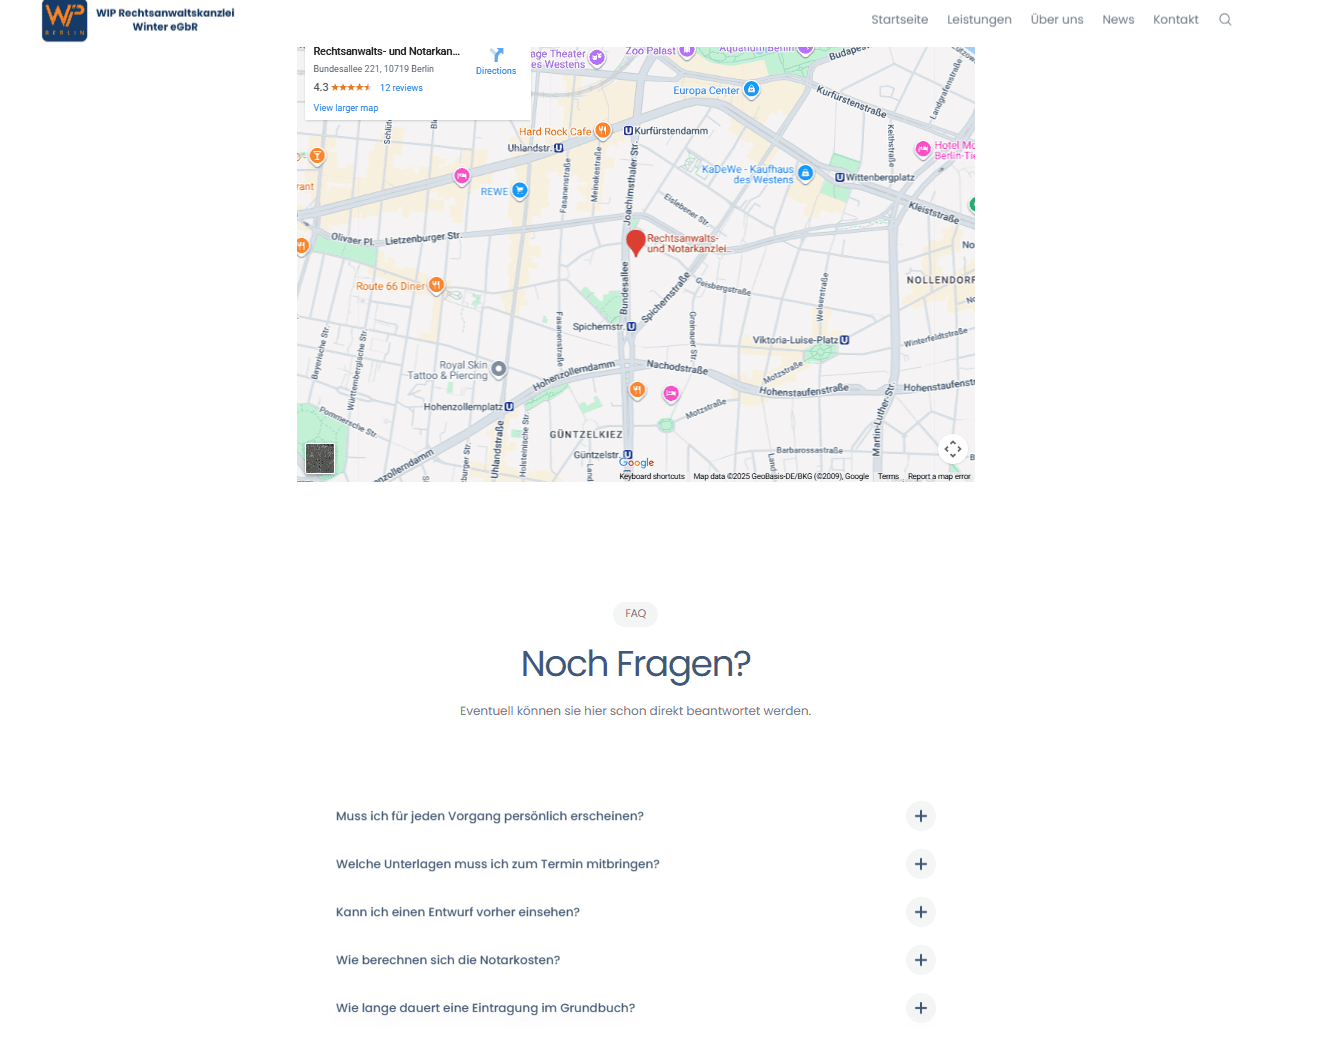
Task: Click the Google logo on map
Action: coord(636,462)
